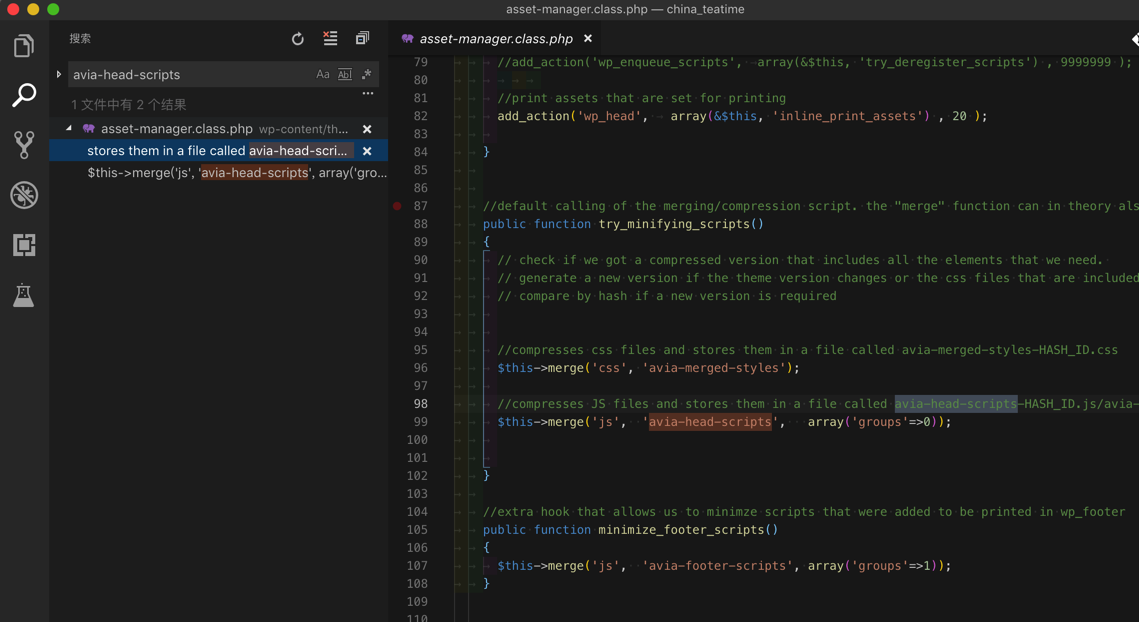Open the Explorer view in activity bar
The height and width of the screenshot is (622, 1139).
coord(24,46)
